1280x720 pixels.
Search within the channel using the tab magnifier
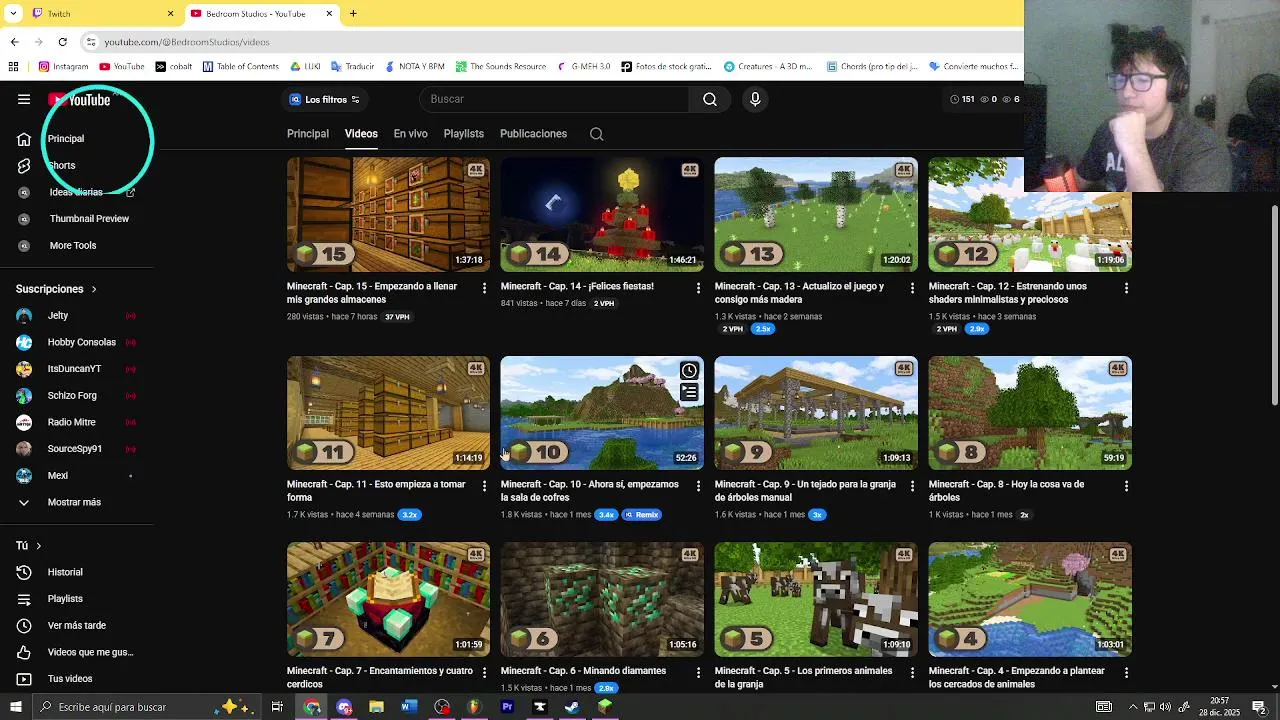(597, 134)
